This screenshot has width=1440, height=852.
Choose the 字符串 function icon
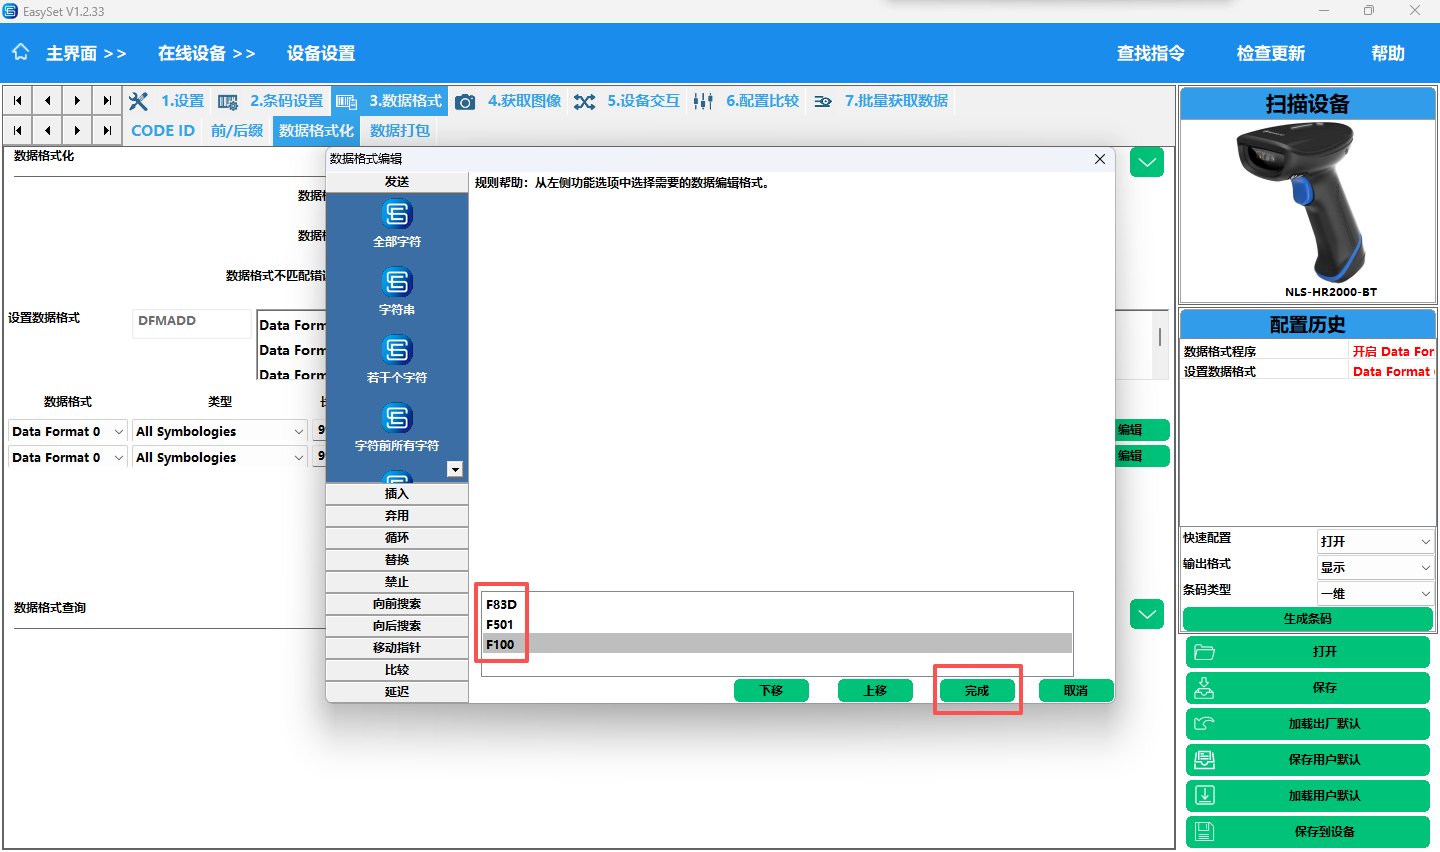tap(397, 283)
